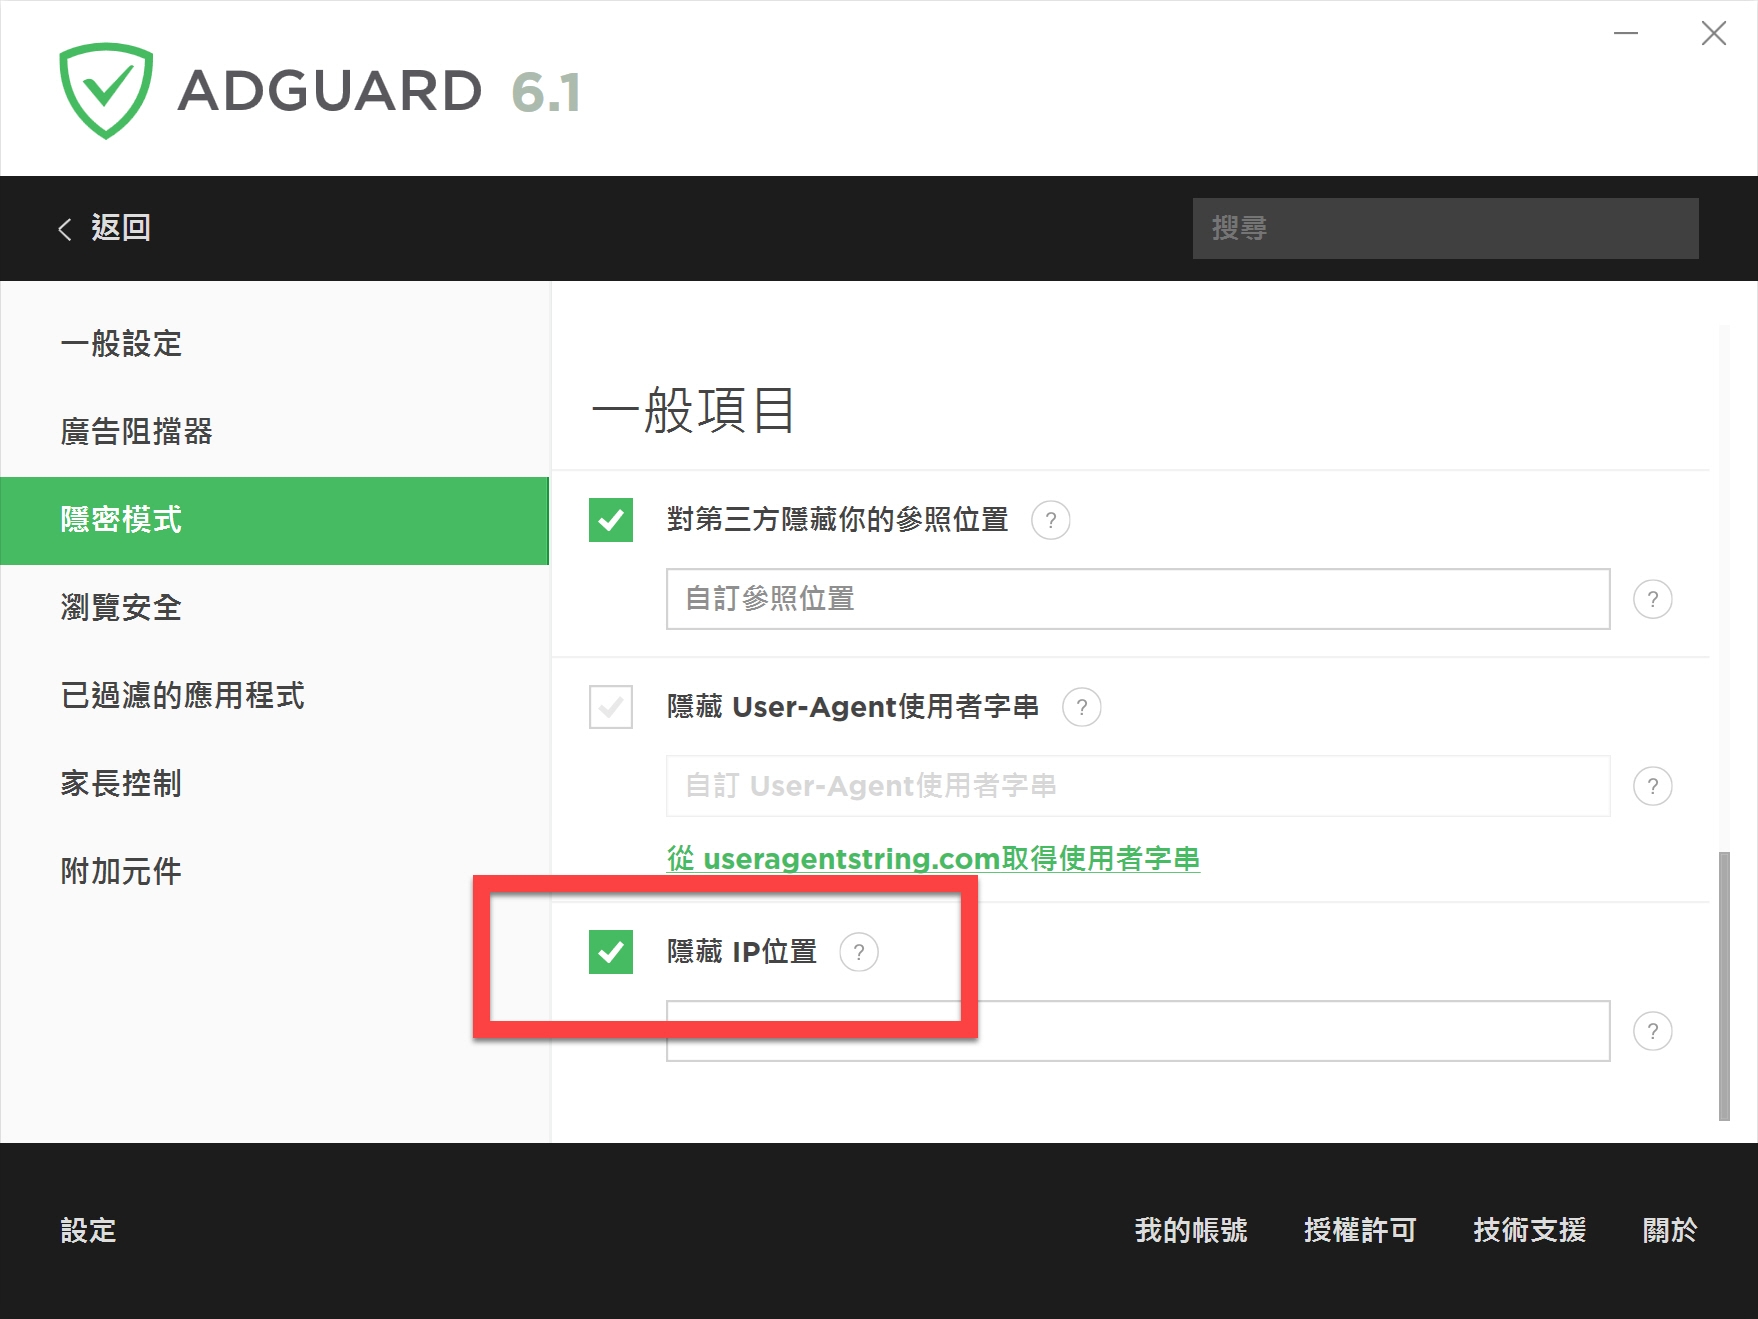Screen dimensions: 1758x1319
Task: Open help beside the custom IP field
Action: [1652, 1031]
